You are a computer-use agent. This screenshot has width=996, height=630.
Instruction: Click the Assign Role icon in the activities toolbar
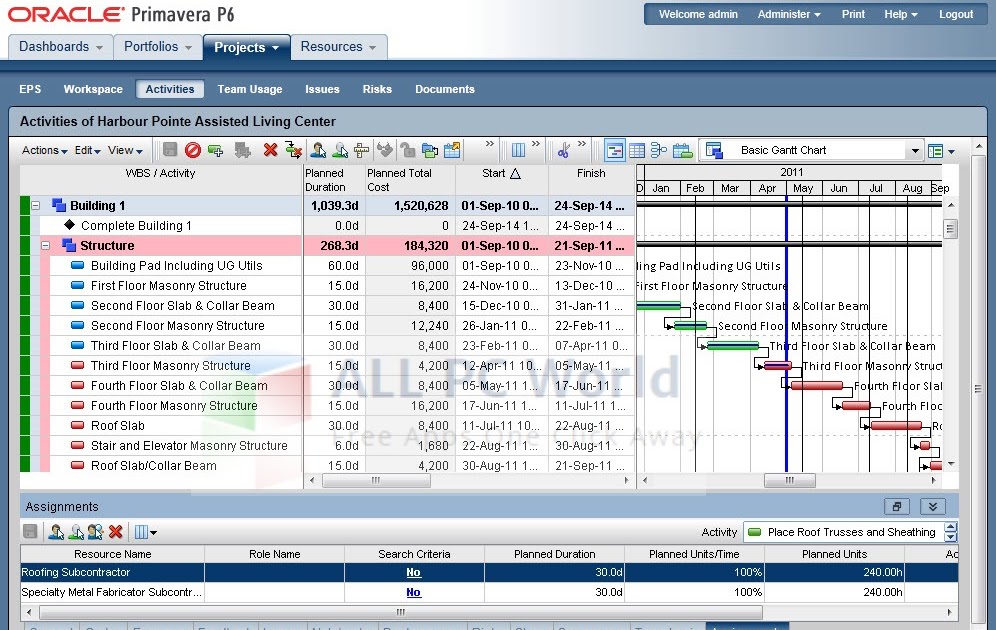tap(340, 151)
